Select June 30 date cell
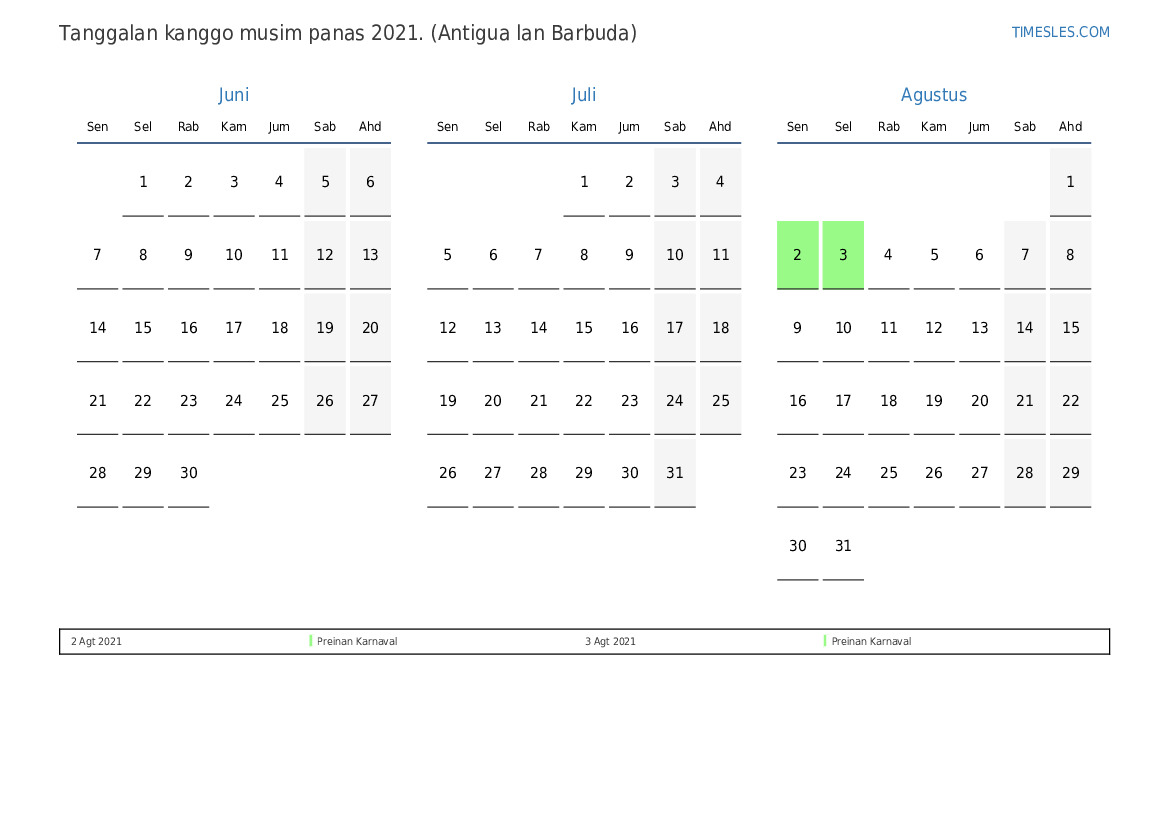This screenshot has height=827, width=1169. (189, 474)
